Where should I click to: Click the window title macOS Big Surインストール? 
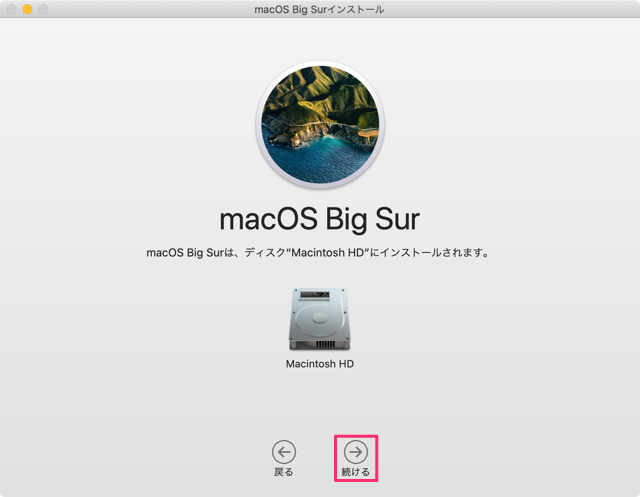(x=319, y=9)
